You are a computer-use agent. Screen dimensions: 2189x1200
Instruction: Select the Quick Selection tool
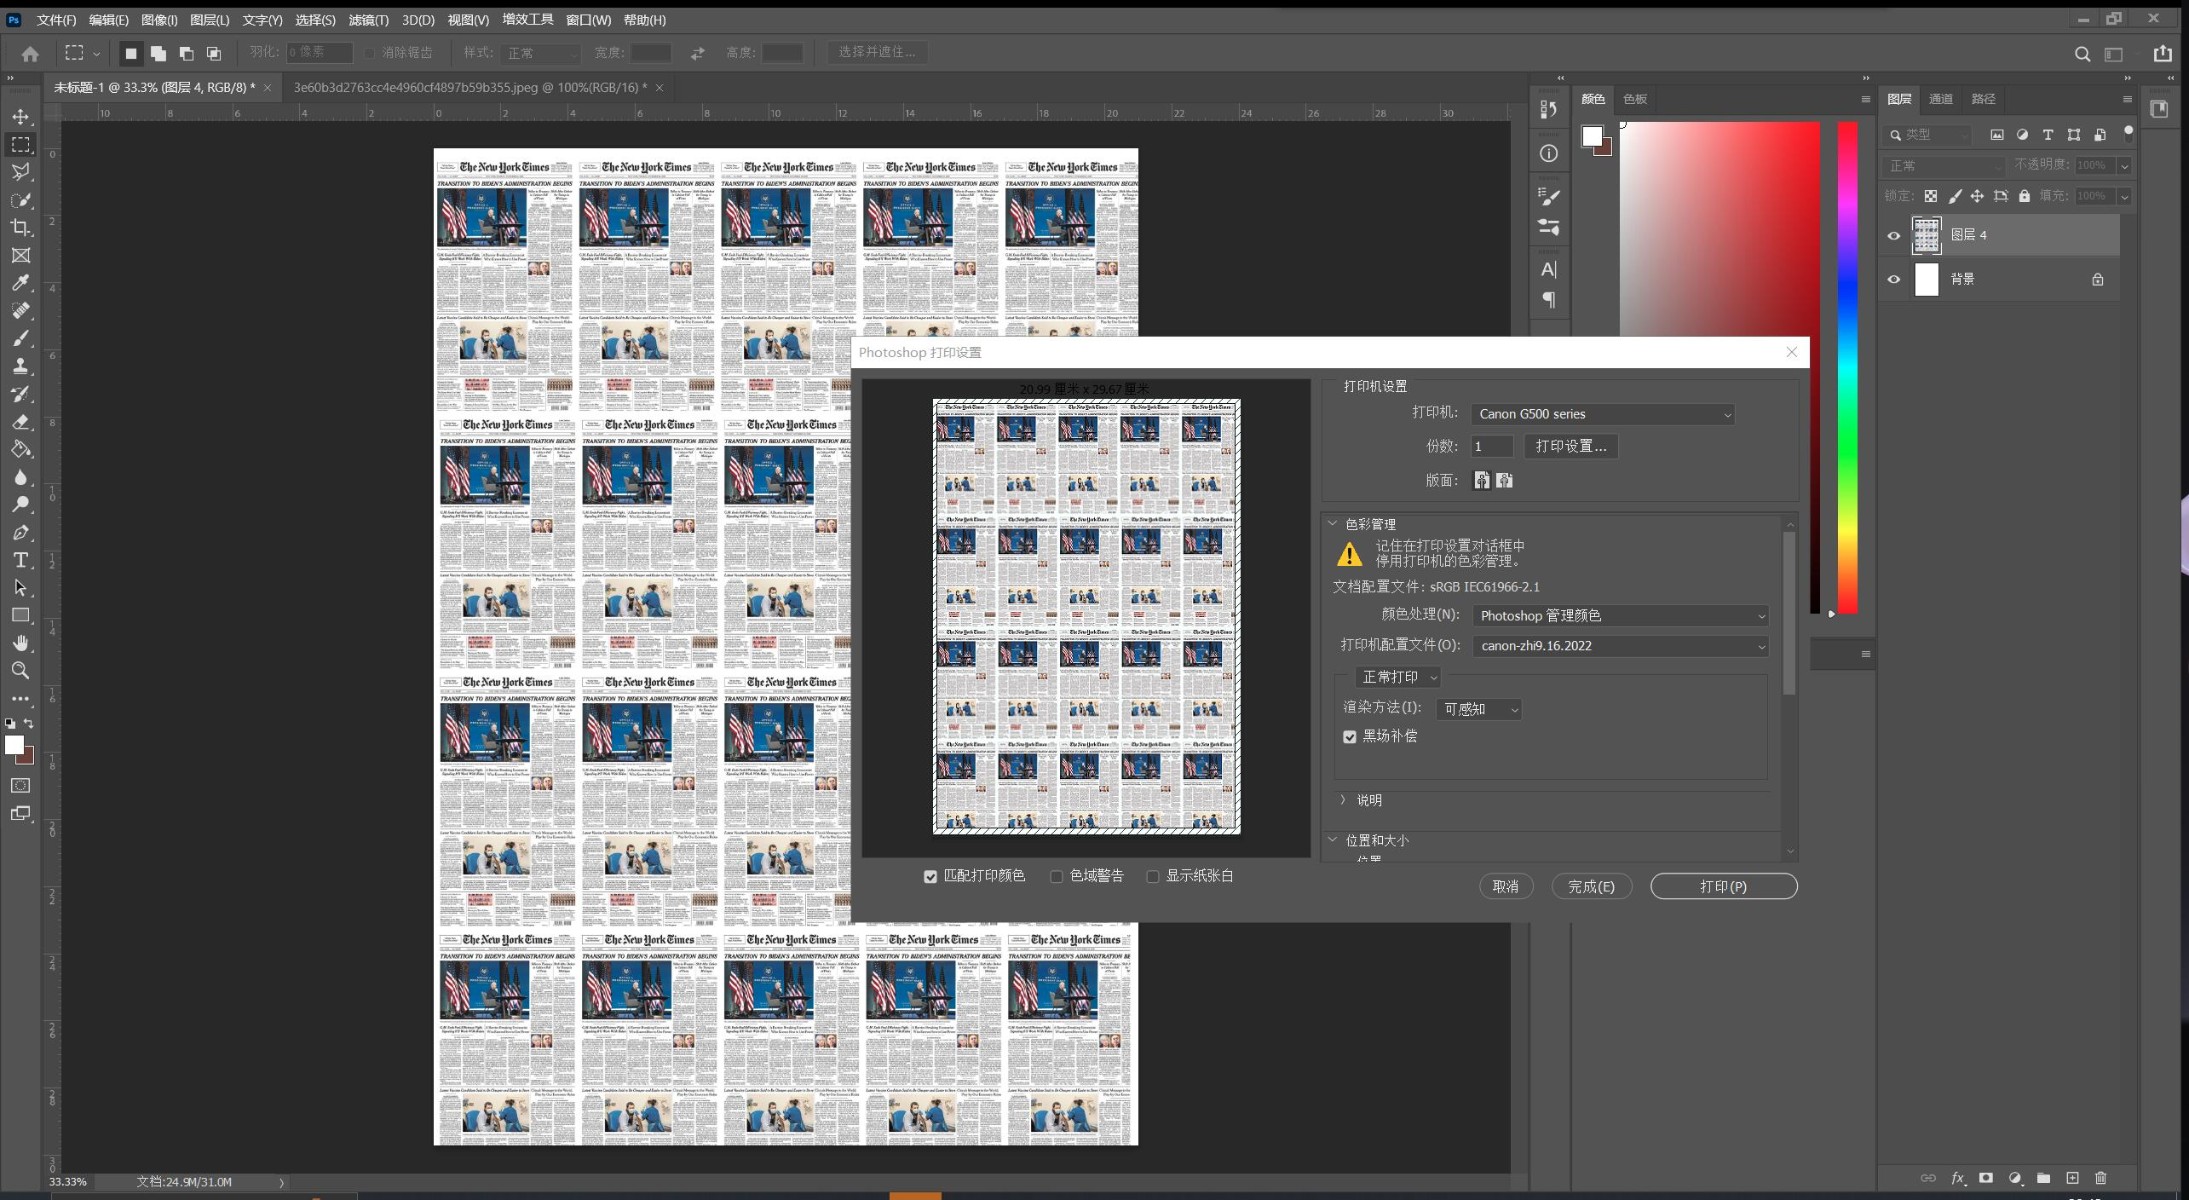click(x=20, y=200)
